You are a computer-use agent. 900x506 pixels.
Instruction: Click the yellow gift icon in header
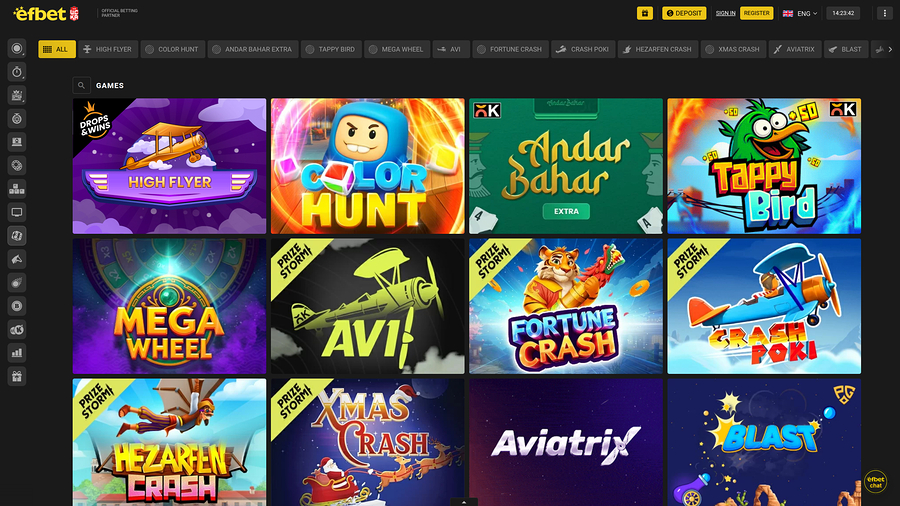coord(645,13)
